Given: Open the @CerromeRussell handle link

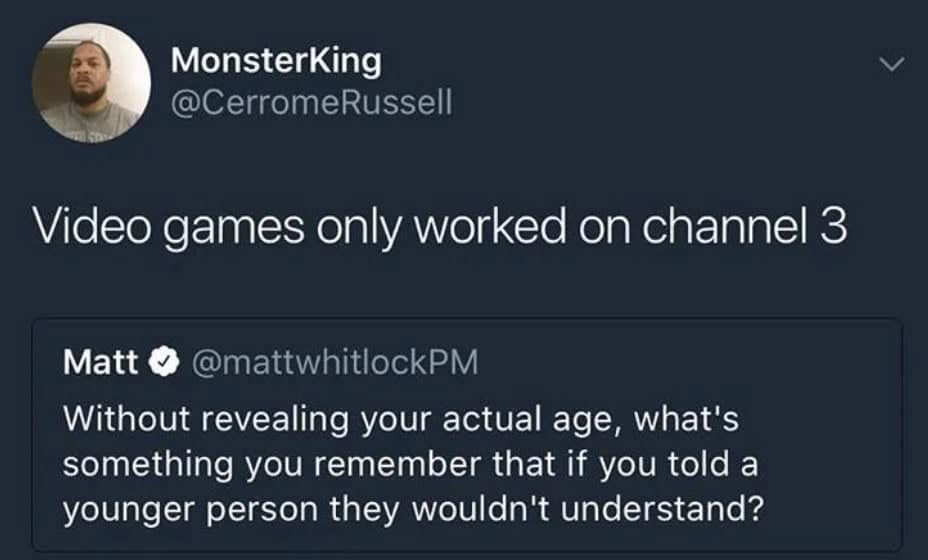Looking at the screenshot, I should pyautogui.click(x=312, y=103).
